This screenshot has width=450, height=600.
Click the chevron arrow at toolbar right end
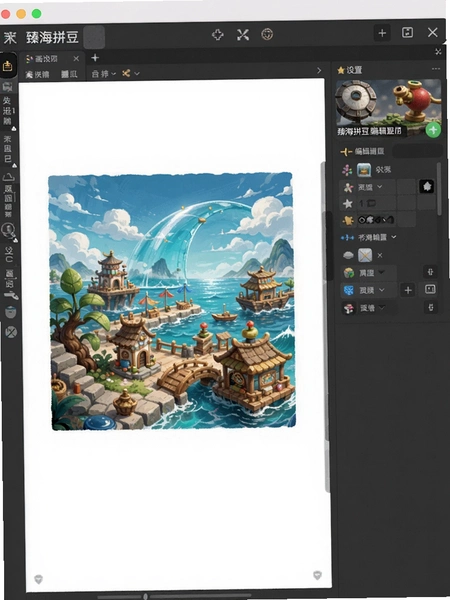pyautogui.click(x=319, y=70)
